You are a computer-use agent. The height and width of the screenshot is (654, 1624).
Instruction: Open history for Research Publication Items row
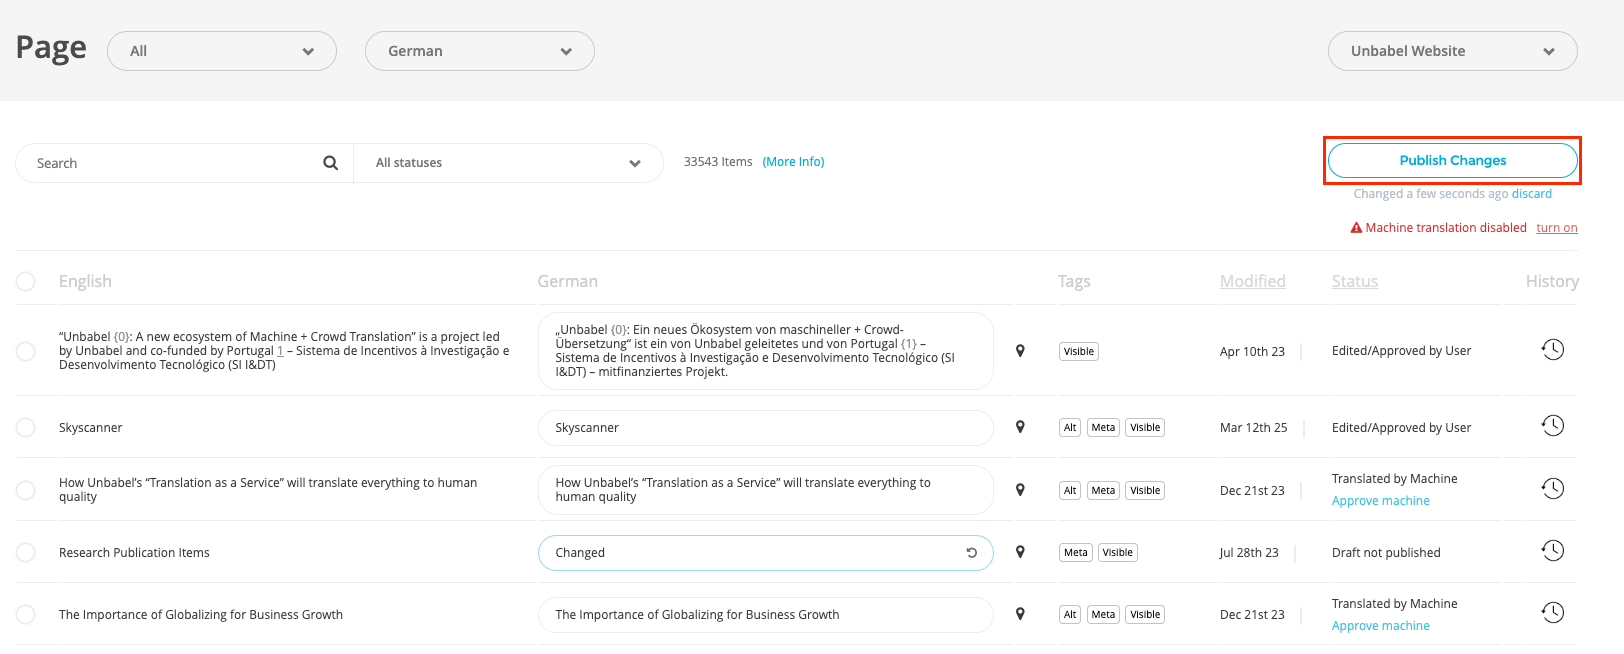(1552, 551)
